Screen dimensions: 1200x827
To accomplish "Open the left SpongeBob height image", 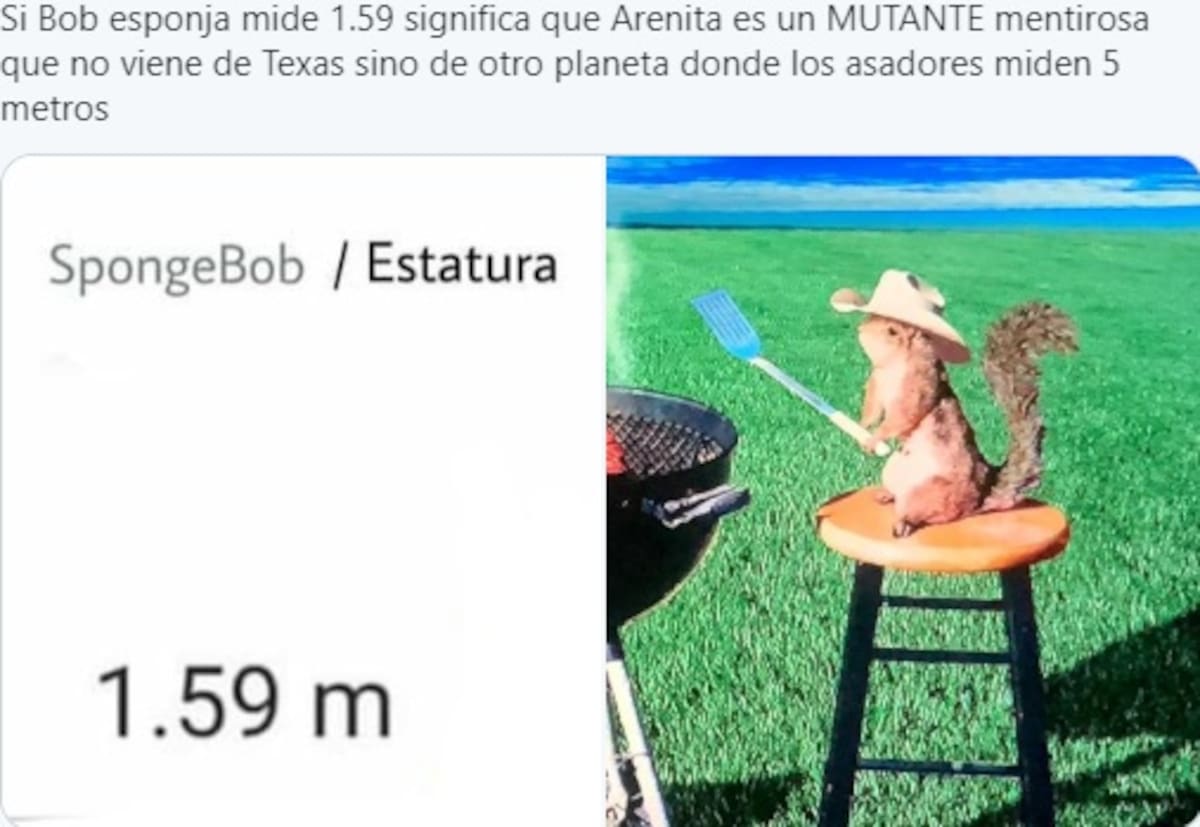I will point(303,490).
